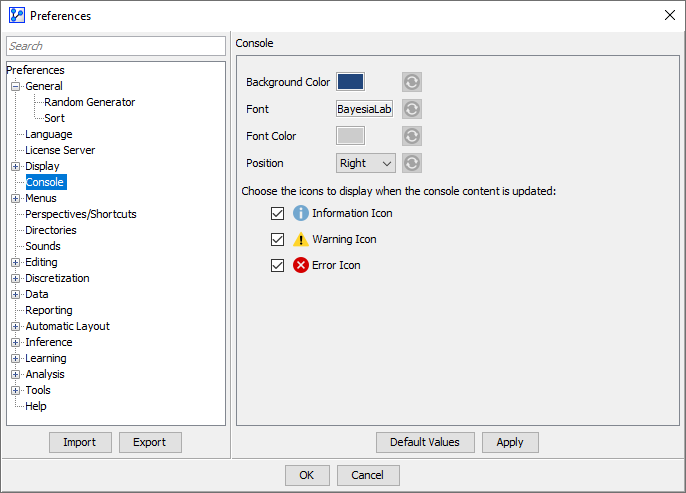The height and width of the screenshot is (493, 686).
Task: Select the Display tree label
Action: [42, 166]
